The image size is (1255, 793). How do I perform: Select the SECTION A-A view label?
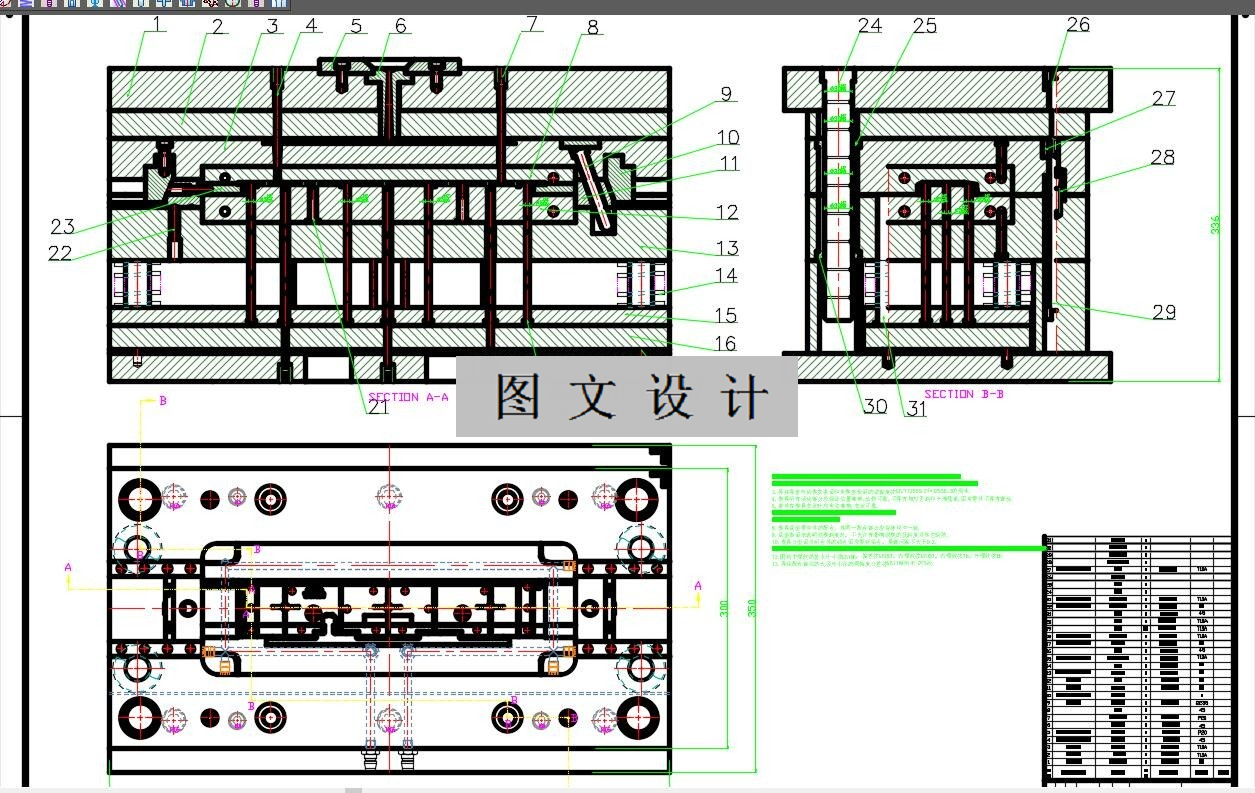coord(409,397)
